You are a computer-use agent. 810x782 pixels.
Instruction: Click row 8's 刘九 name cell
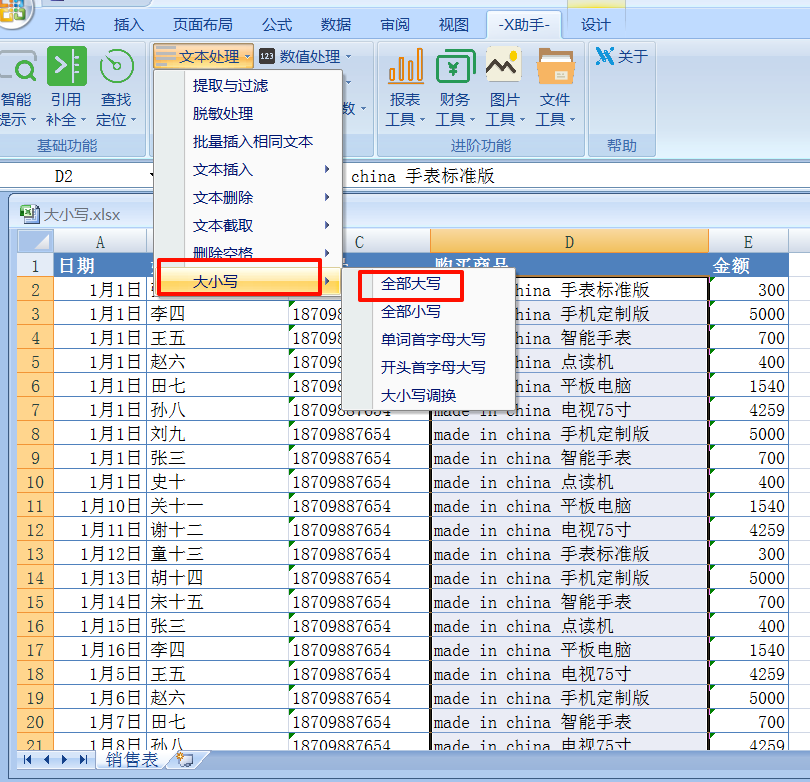[x=217, y=434]
